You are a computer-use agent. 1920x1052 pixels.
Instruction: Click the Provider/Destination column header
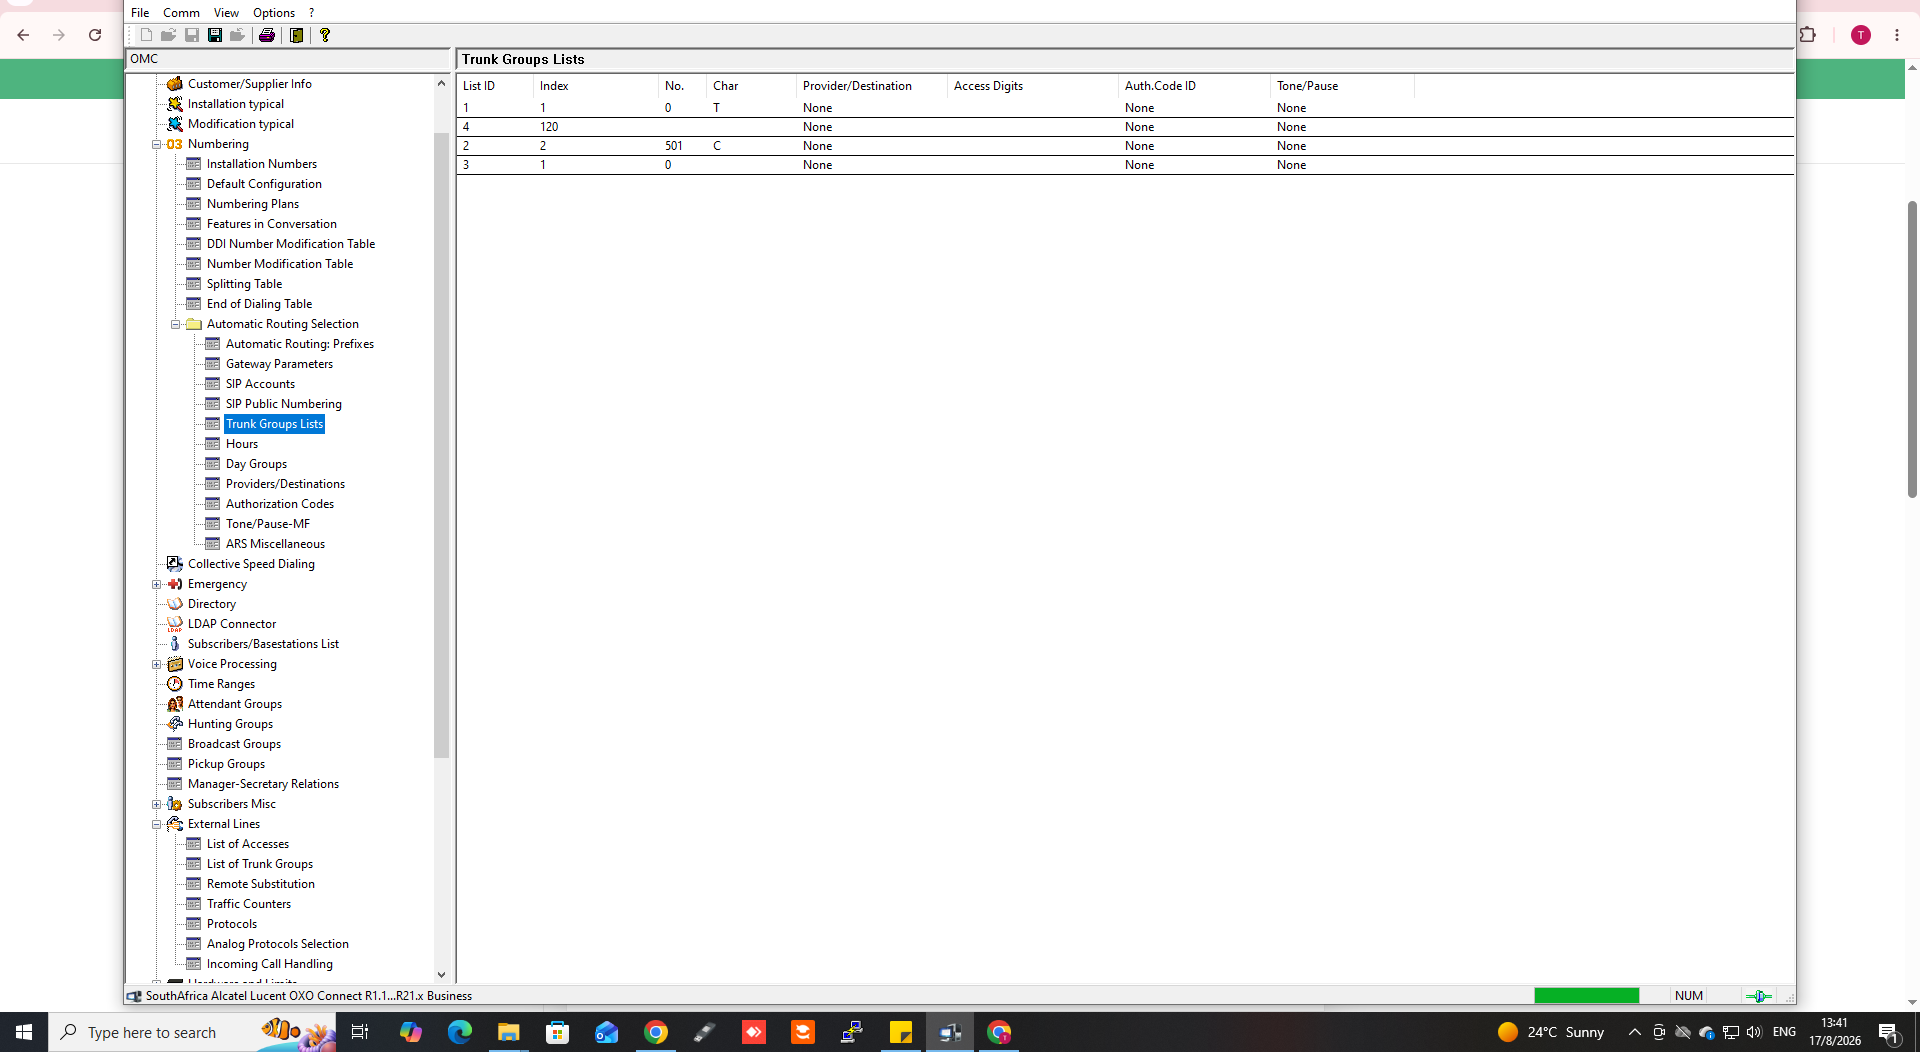[x=871, y=86]
